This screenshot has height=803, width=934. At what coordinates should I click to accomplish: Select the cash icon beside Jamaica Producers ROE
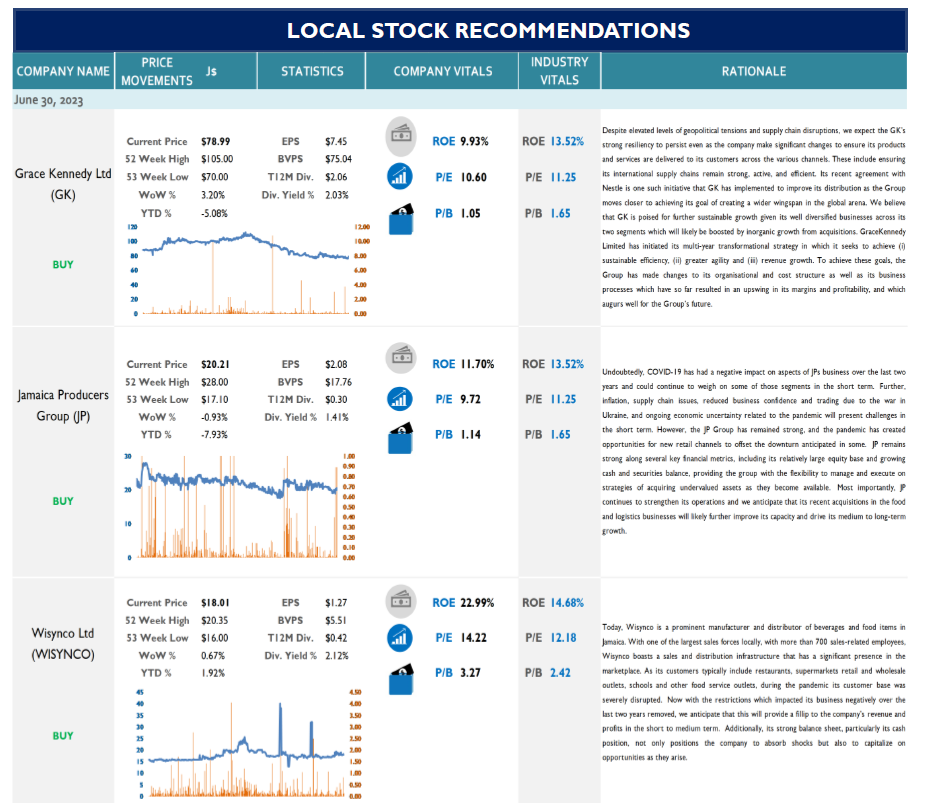coord(401,358)
